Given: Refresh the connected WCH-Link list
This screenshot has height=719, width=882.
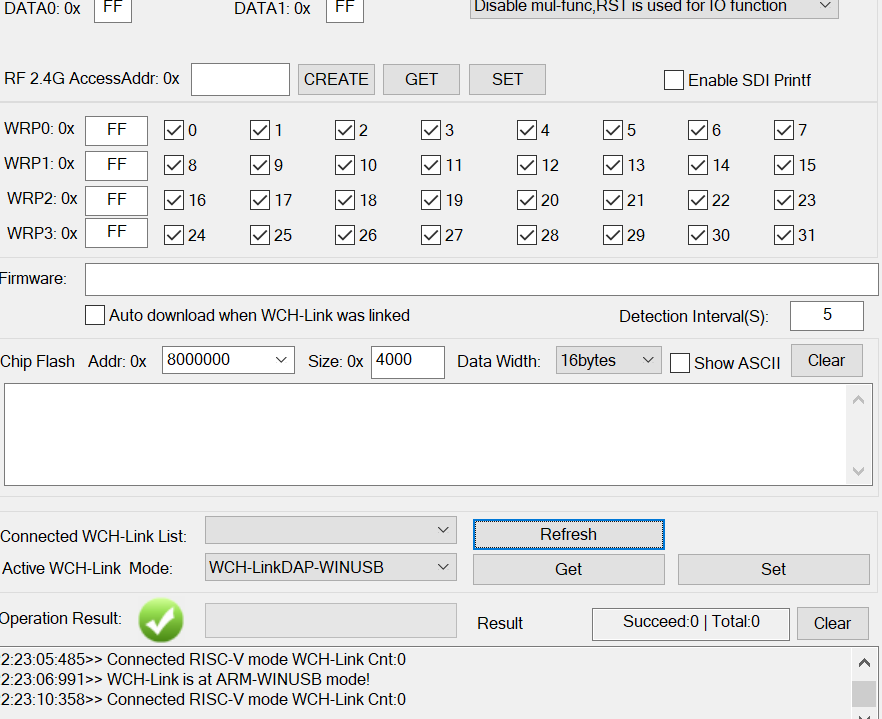Looking at the screenshot, I should coord(569,534).
